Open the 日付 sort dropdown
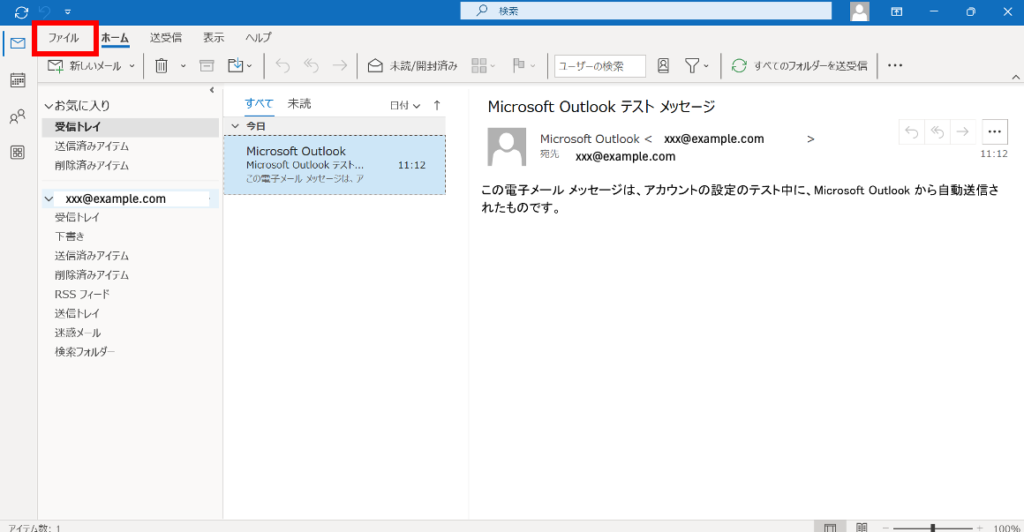The image size is (1024, 532). [x=404, y=105]
